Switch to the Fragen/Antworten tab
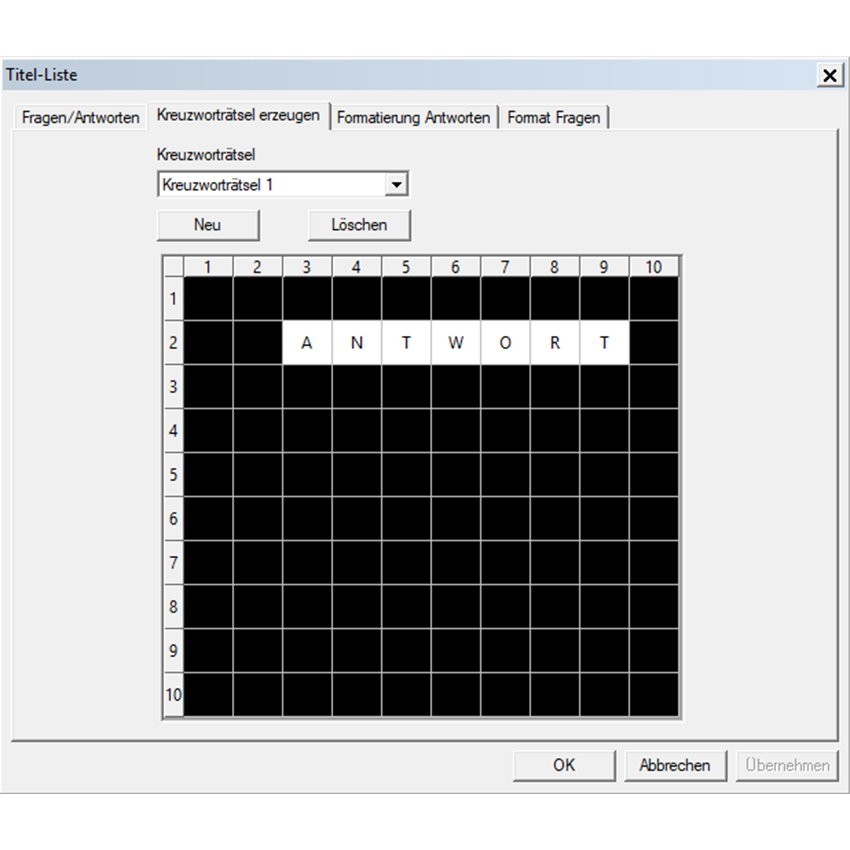The height and width of the screenshot is (850, 850). coord(80,118)
